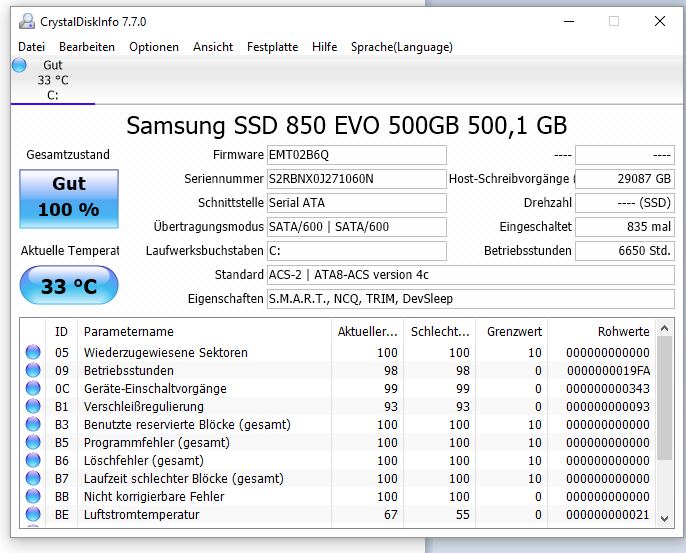Open the Hilfe menu

(325, 47)
